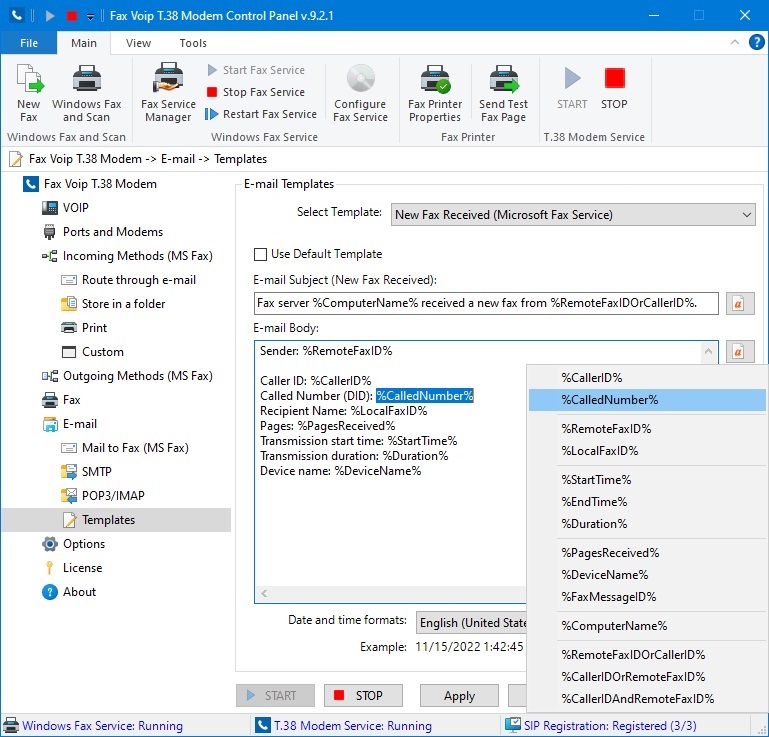Image resolution: width=769 pixels, height=737 pixels.
Task: Choose %Duration% from the popup menu
Action: point(647,524)
